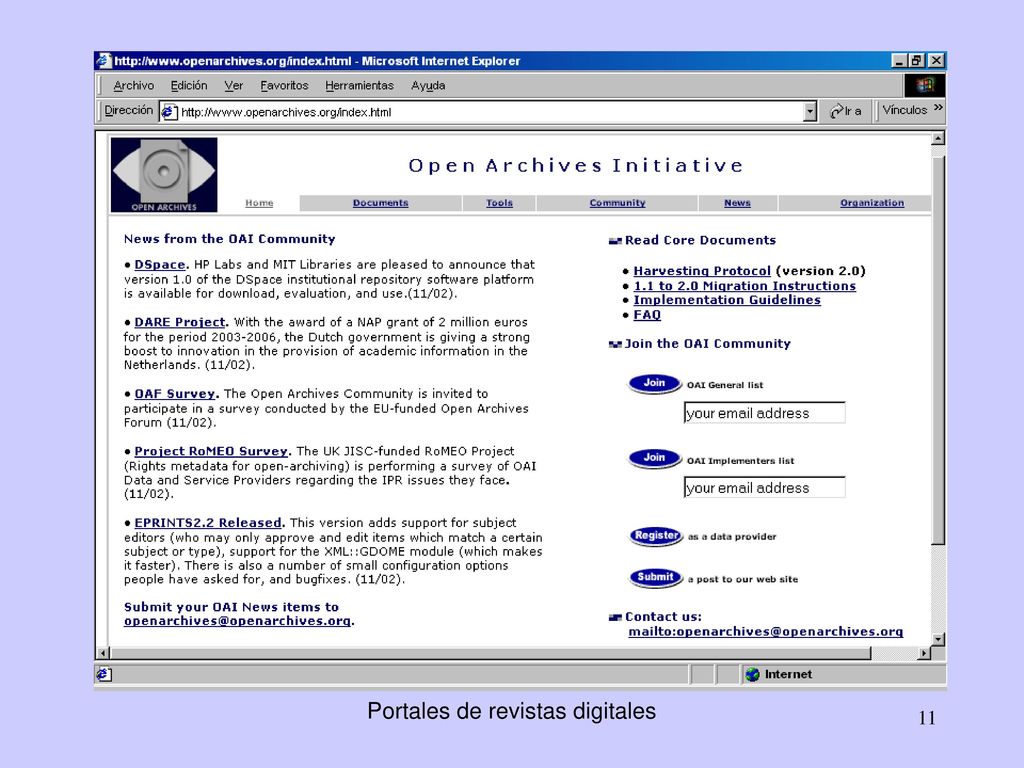Click the Internet Explorer title bar icon
Screen dimensions: 1024x768
pyautogui.click(x=104, y=61)
